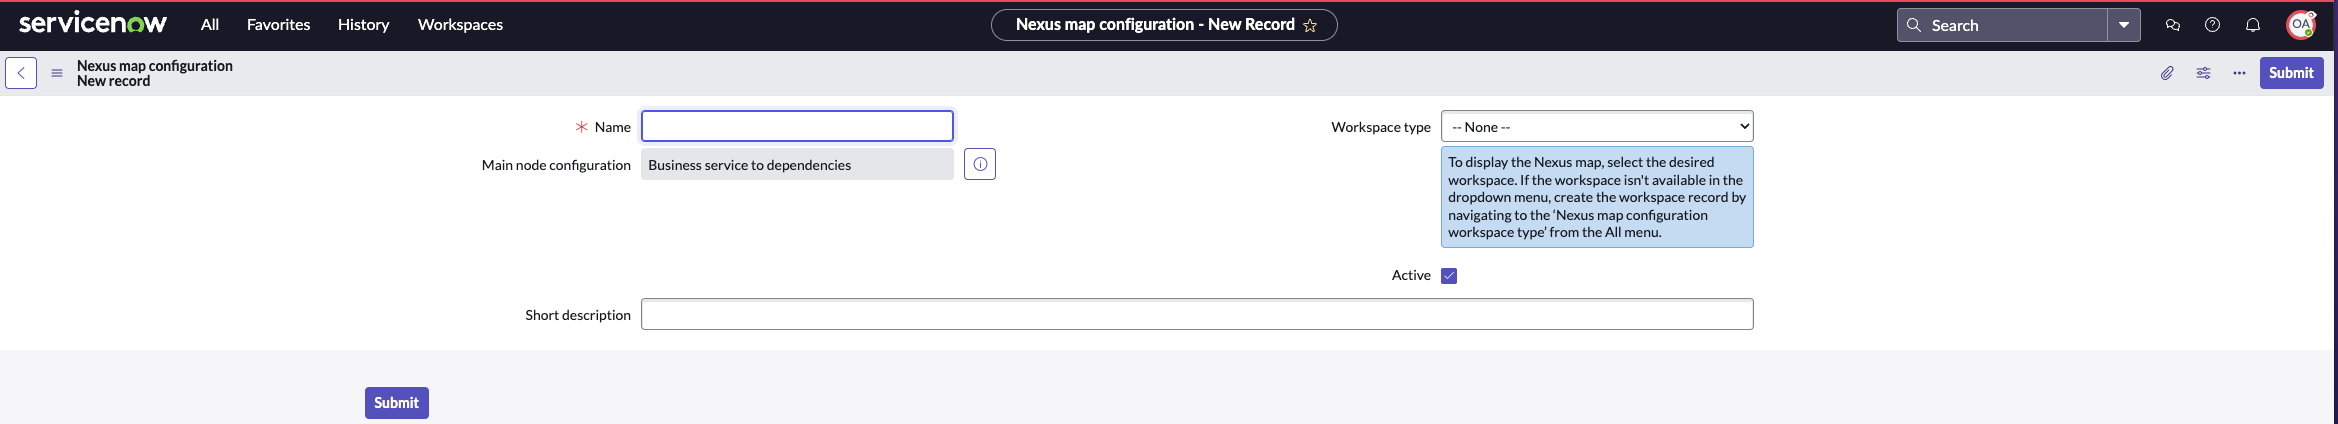Viewport: 2338px width, 424px height.
Task: Click the bottom Submit button
Action: pyautogui.click(x=397, y=403)
